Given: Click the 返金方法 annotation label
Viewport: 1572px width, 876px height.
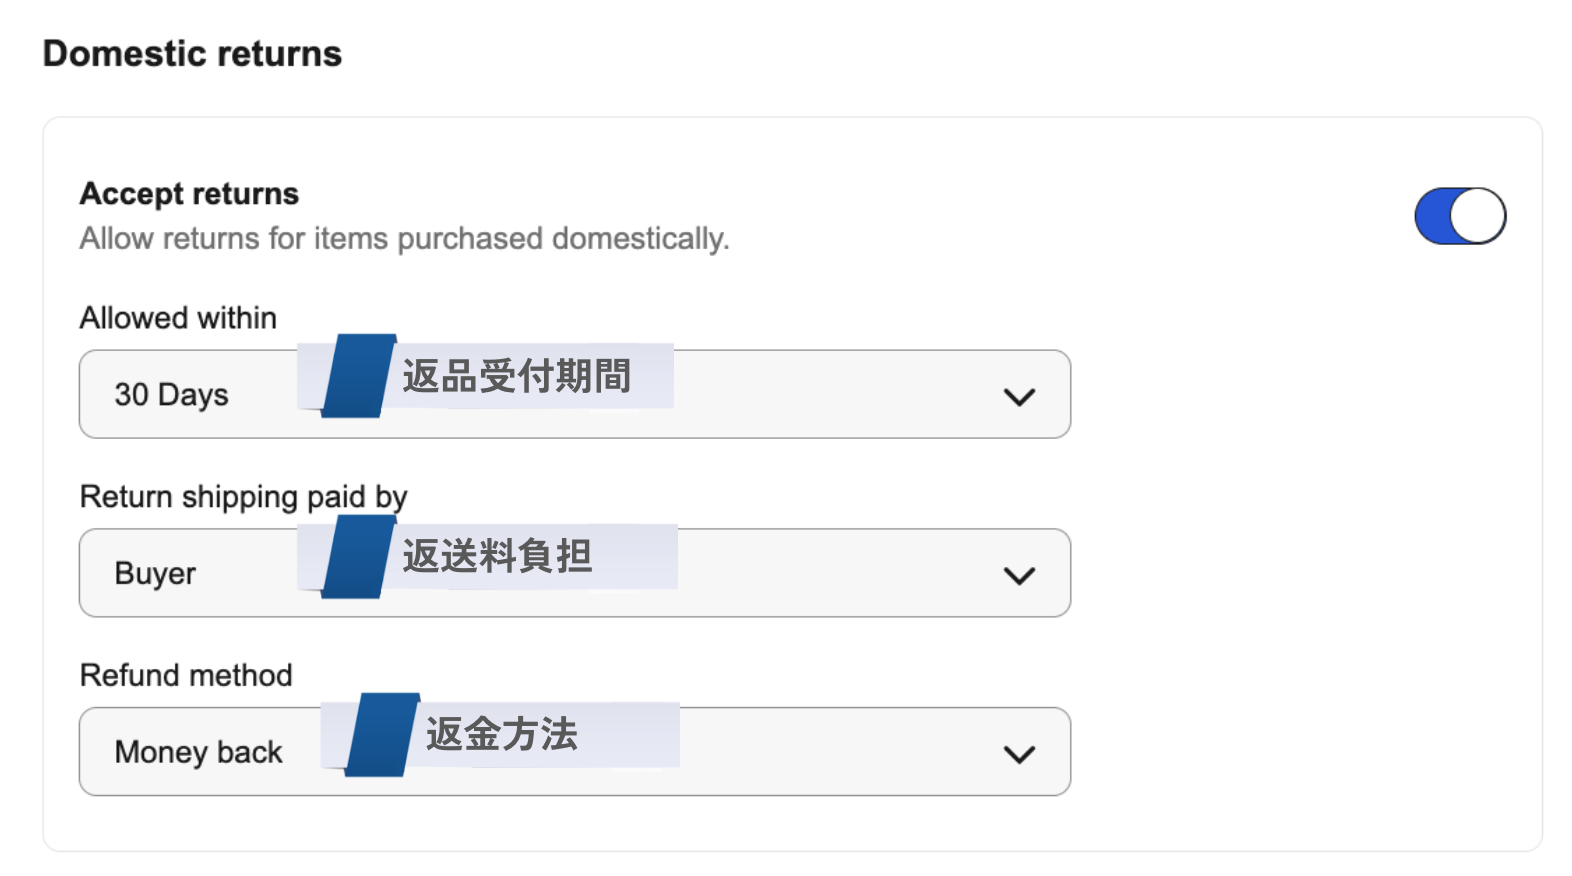Looking at the screenshot, I should click(x=502, y=734).
